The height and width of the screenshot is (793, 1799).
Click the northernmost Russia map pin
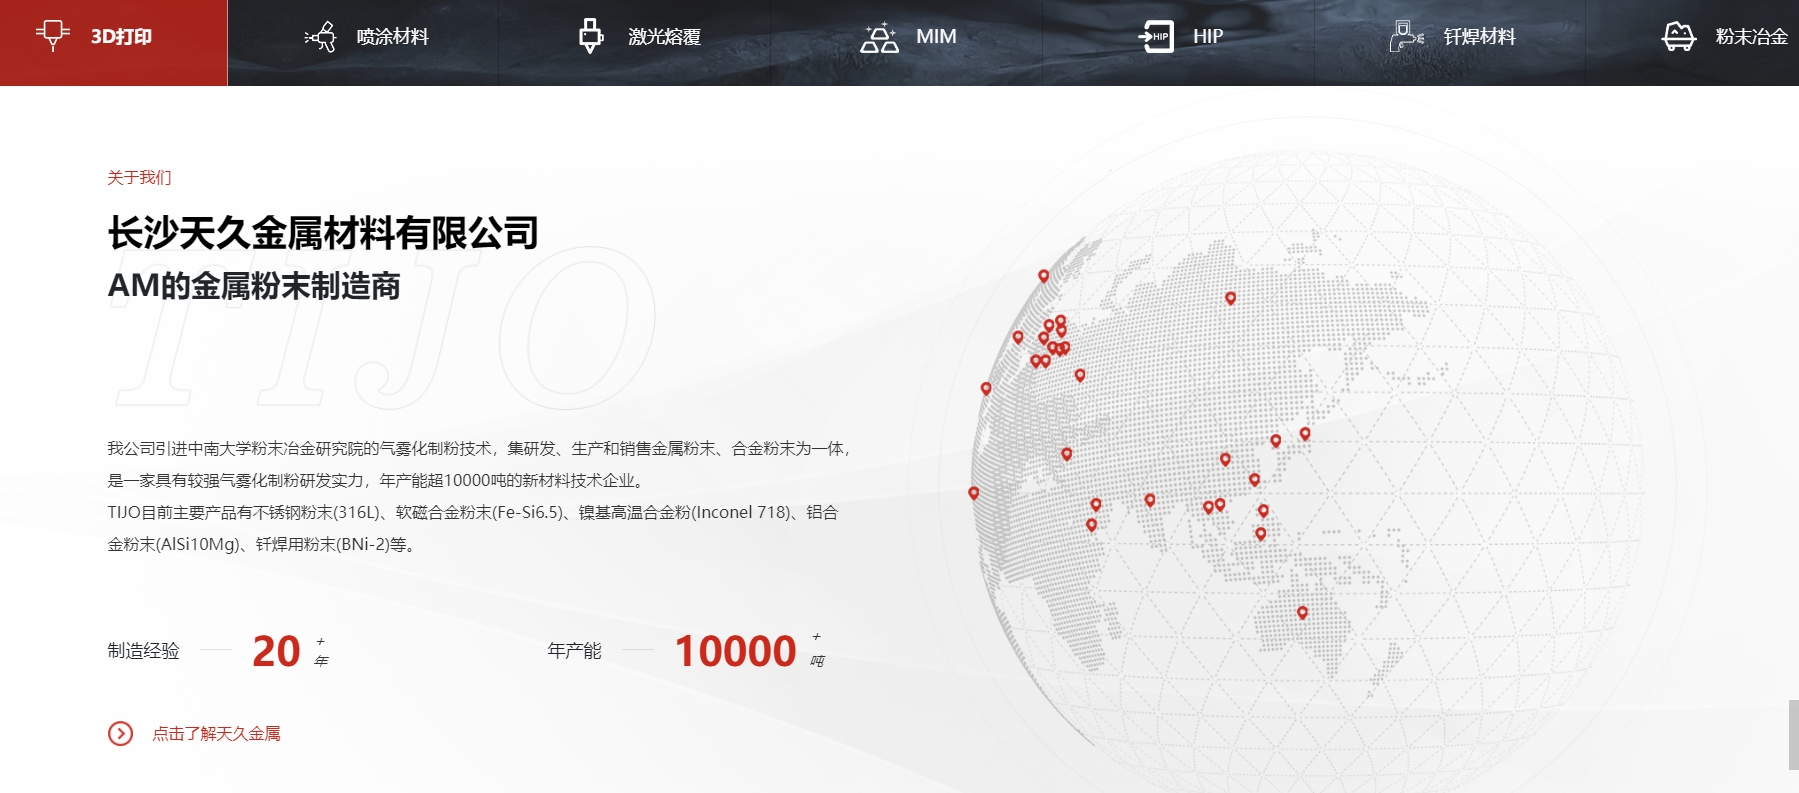coord(1230,298)
